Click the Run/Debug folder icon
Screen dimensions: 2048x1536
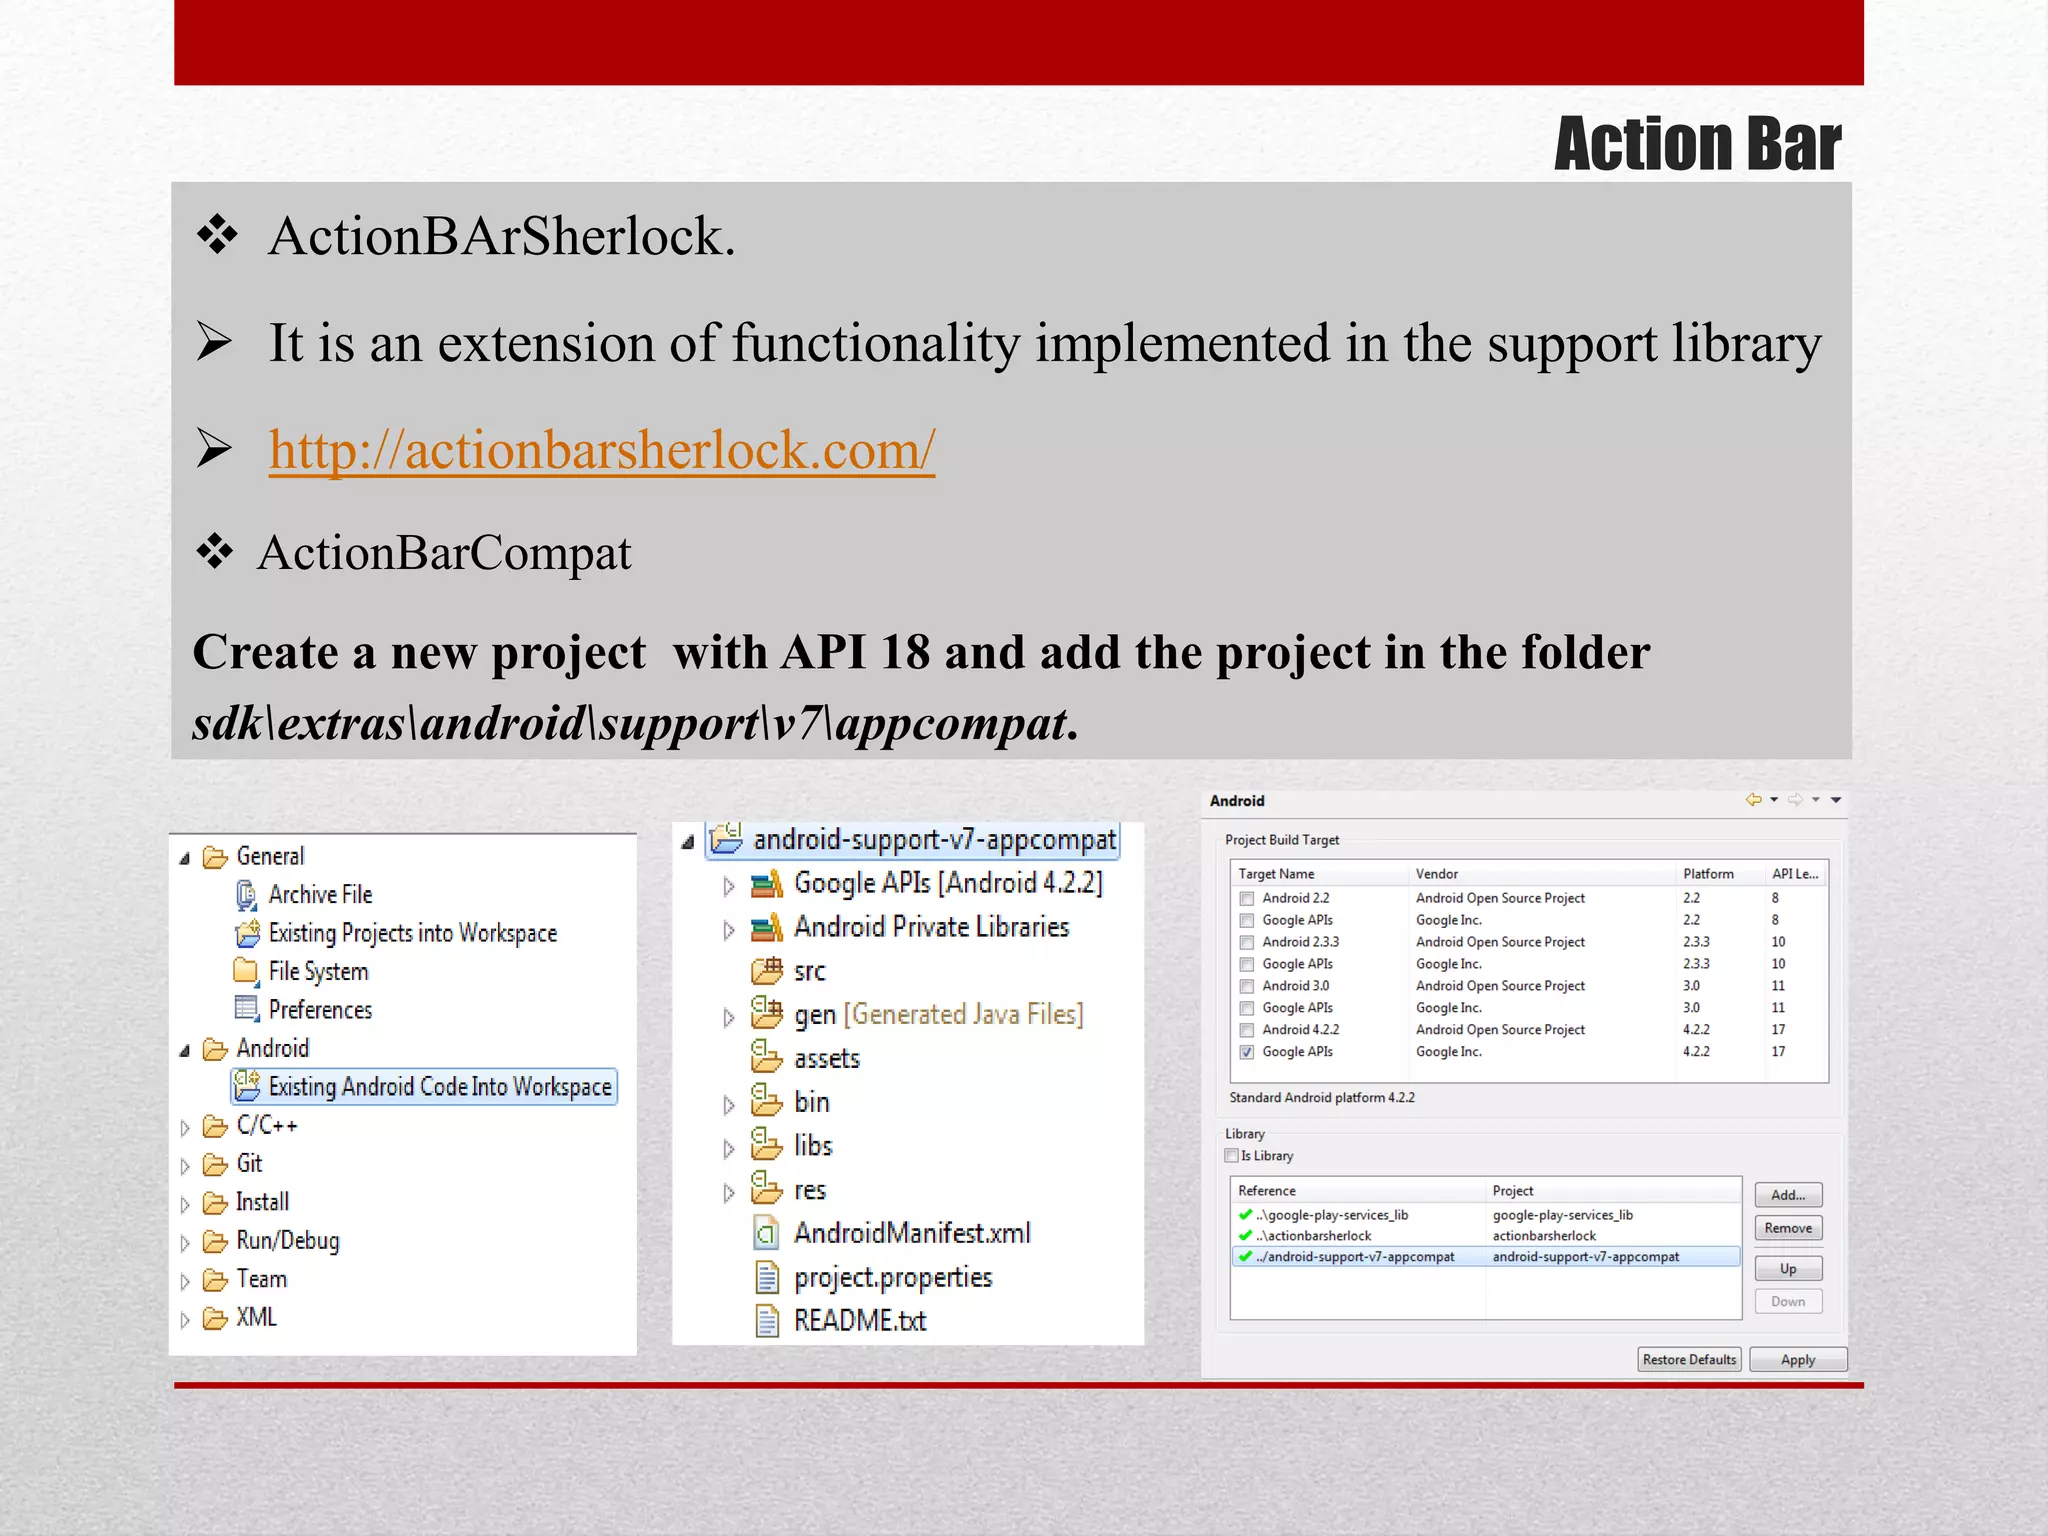[215, 1242]
